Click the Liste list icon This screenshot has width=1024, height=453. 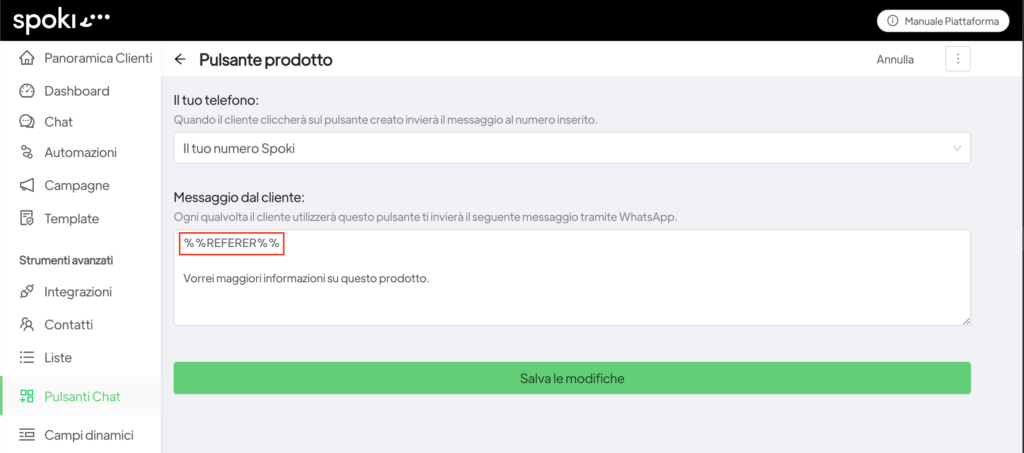pyautogui.click(x=27, y=357)
